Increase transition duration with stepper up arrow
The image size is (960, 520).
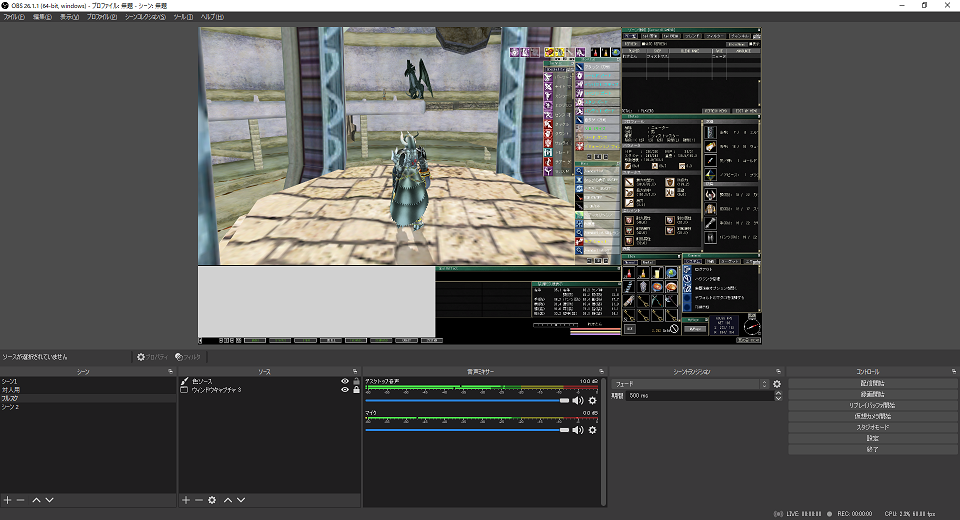[778, 393]
